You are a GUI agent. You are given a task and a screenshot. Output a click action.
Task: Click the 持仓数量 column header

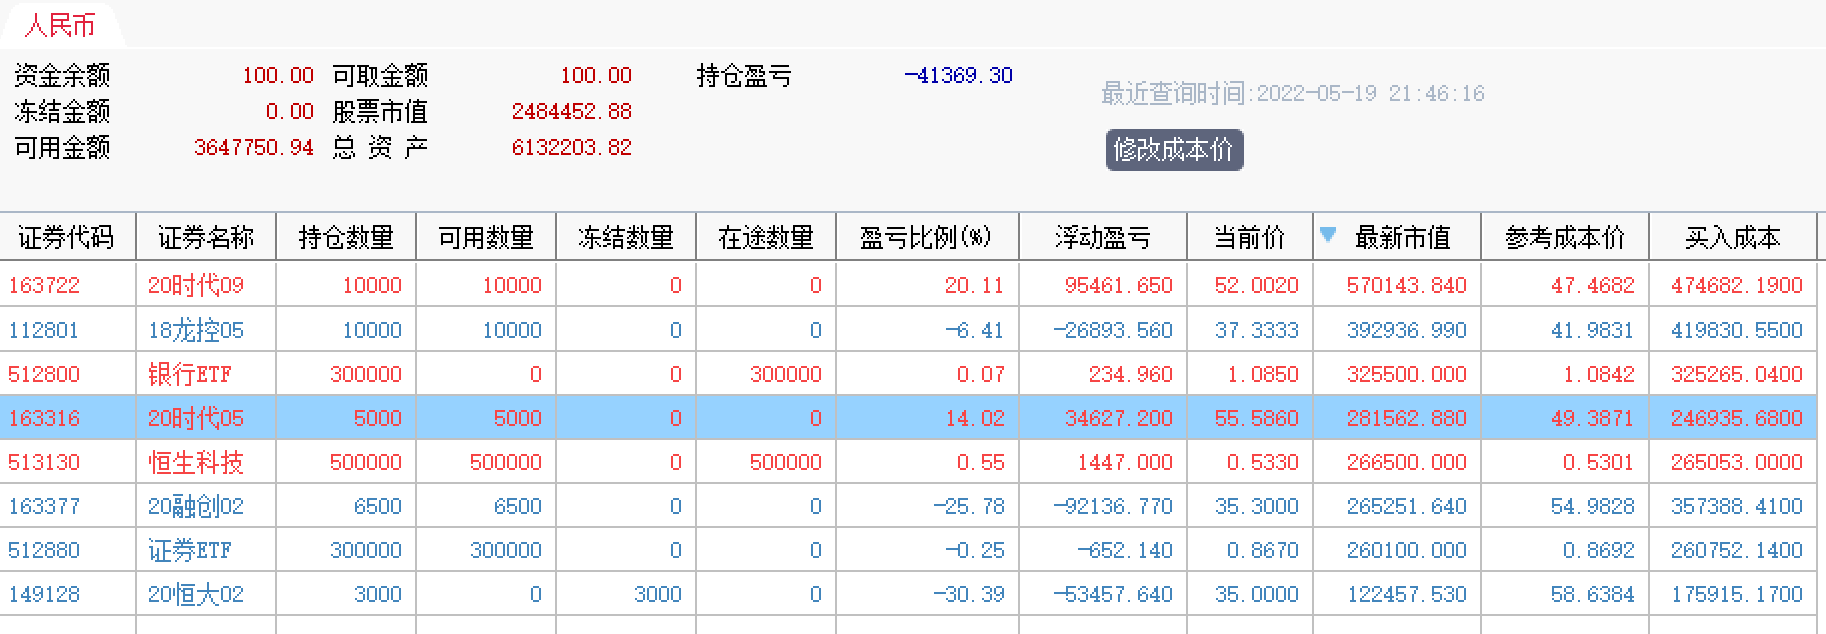tap(346, 237)
